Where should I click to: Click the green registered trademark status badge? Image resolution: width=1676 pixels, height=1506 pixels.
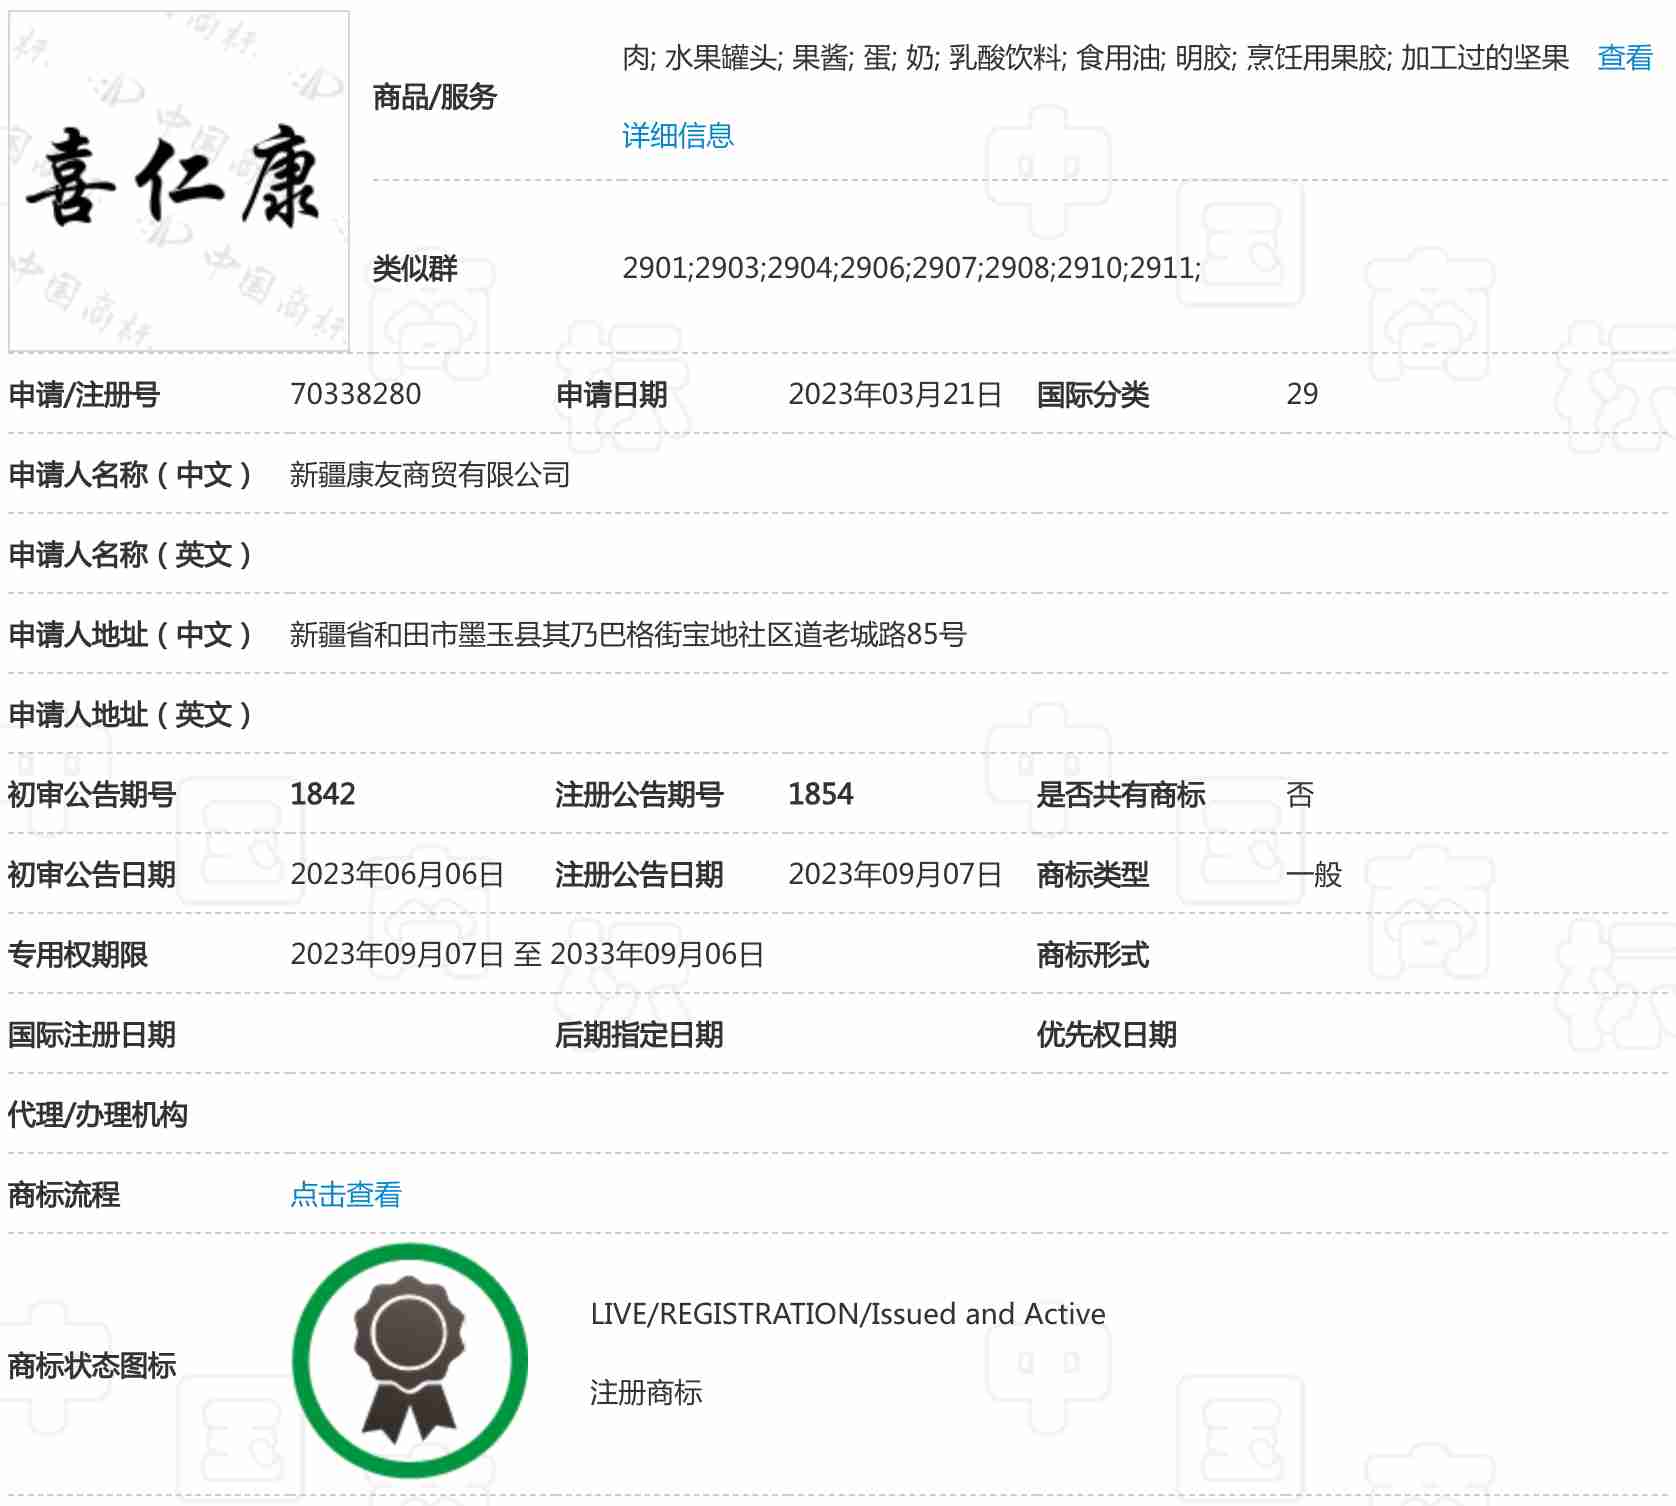410,1360
